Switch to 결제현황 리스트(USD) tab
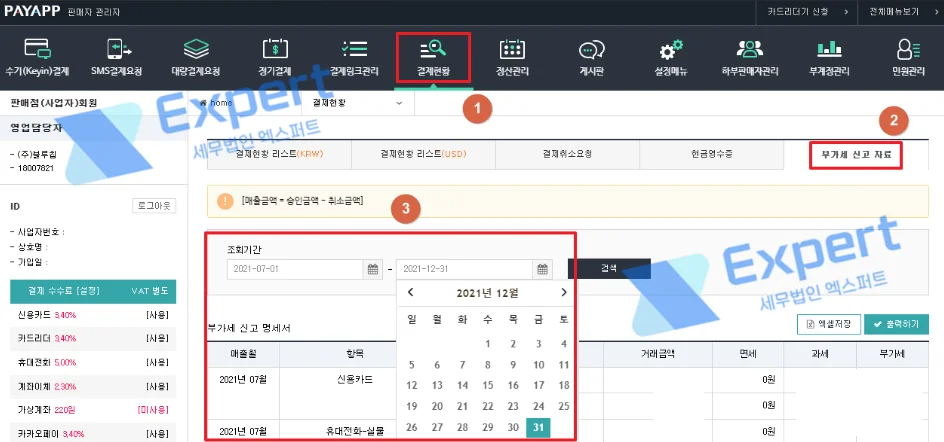The width and height of the screenshot is (944, 442). point(423,154)
